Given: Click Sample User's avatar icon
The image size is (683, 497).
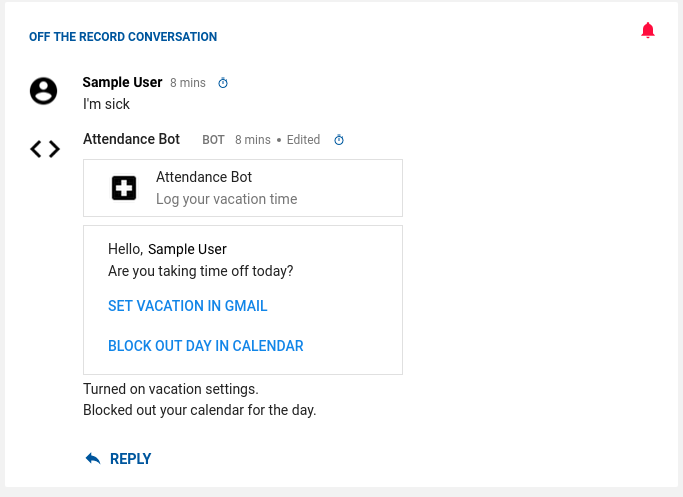Looking at the screenshot, I should tap(44, 91).
